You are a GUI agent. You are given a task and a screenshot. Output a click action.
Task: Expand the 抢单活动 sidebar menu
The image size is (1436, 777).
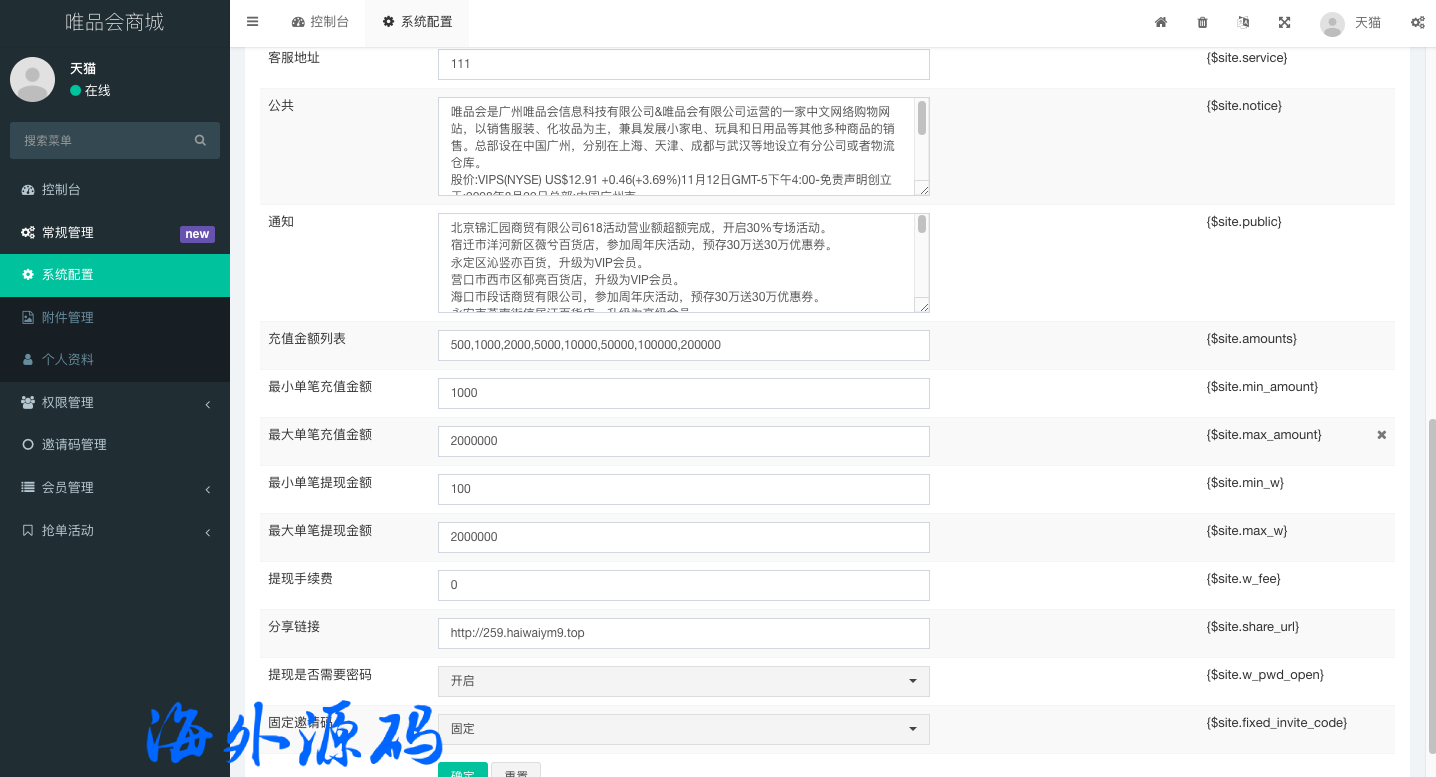pyautogui.click(x=114, y=531)
